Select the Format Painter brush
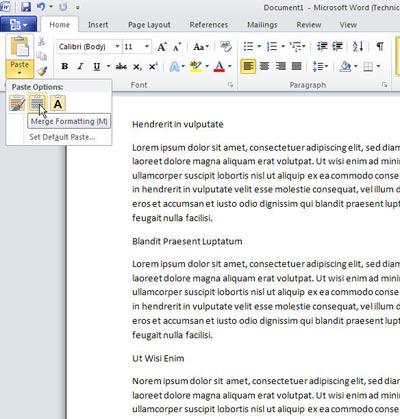Screen dimensions: 400x419 coord(42,71)
